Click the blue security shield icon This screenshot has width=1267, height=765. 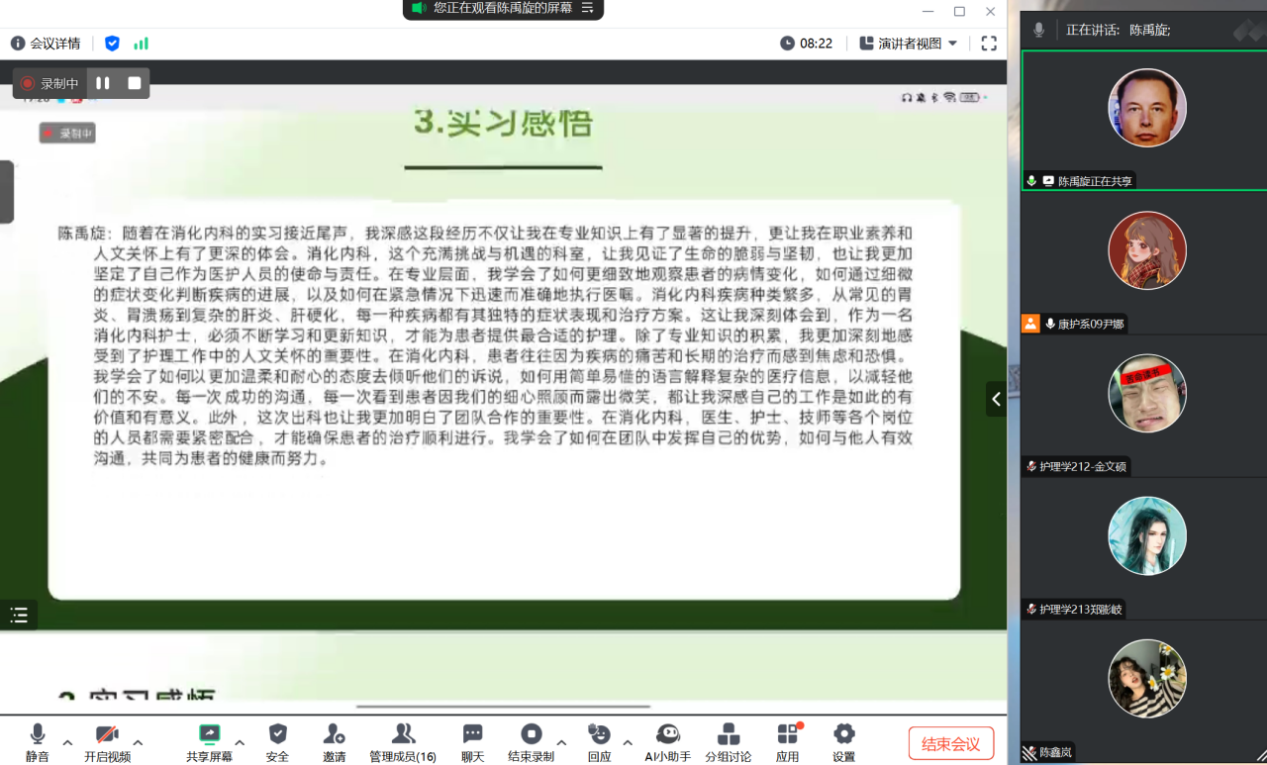[x=112, y=43]
